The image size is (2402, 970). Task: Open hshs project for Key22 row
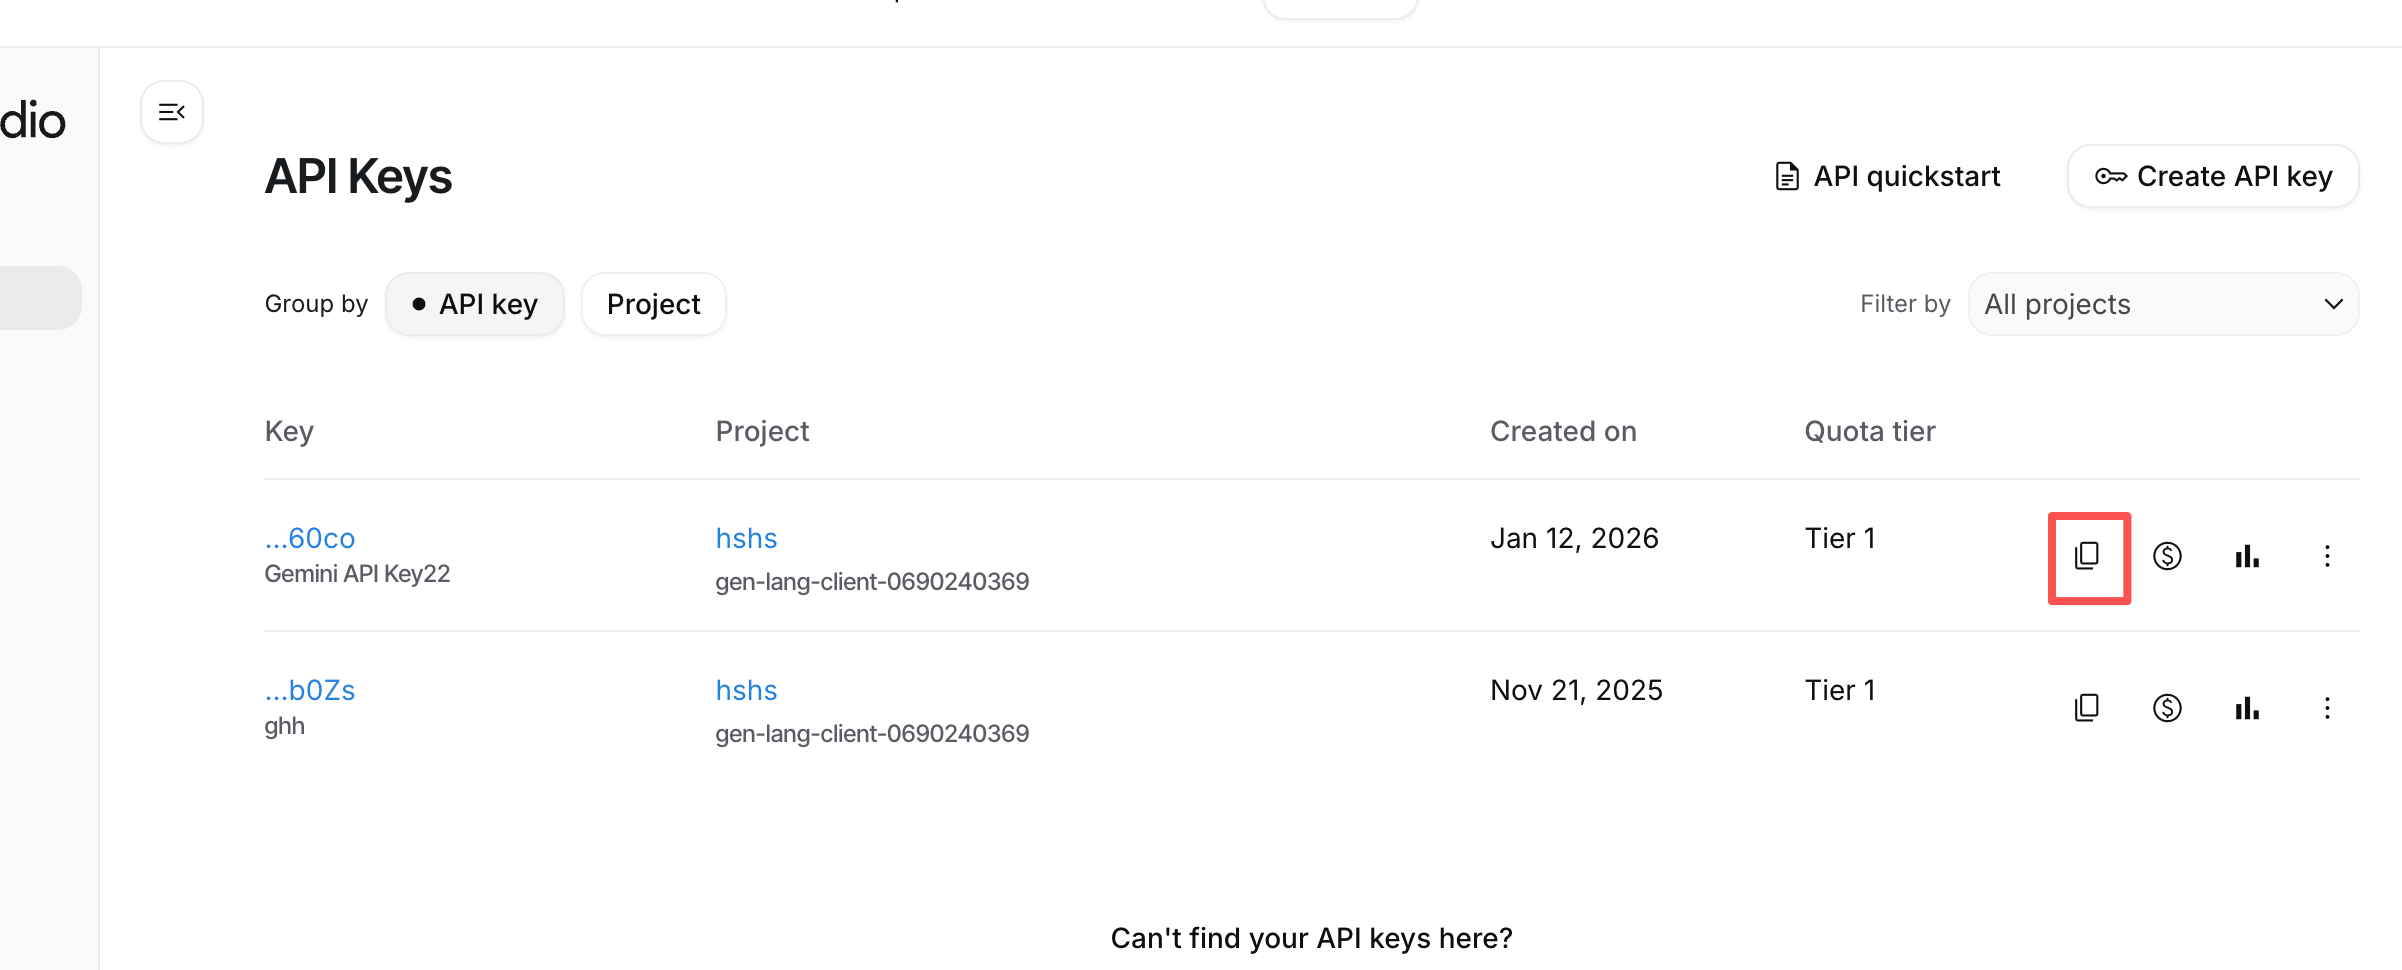click(x=746, y=538)
